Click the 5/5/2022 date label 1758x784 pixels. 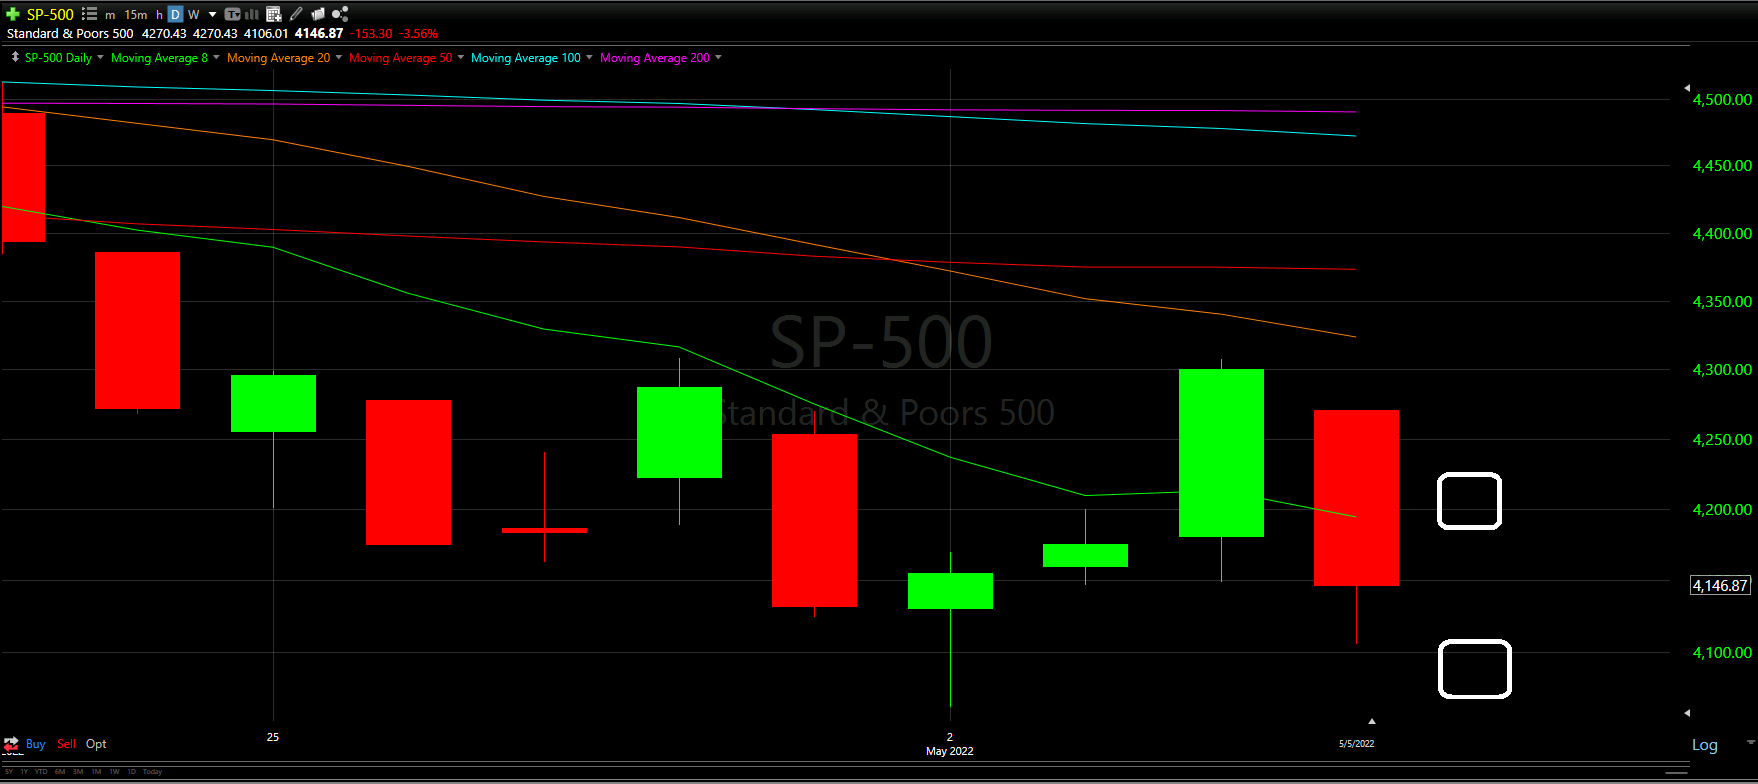coord(1357,744)
